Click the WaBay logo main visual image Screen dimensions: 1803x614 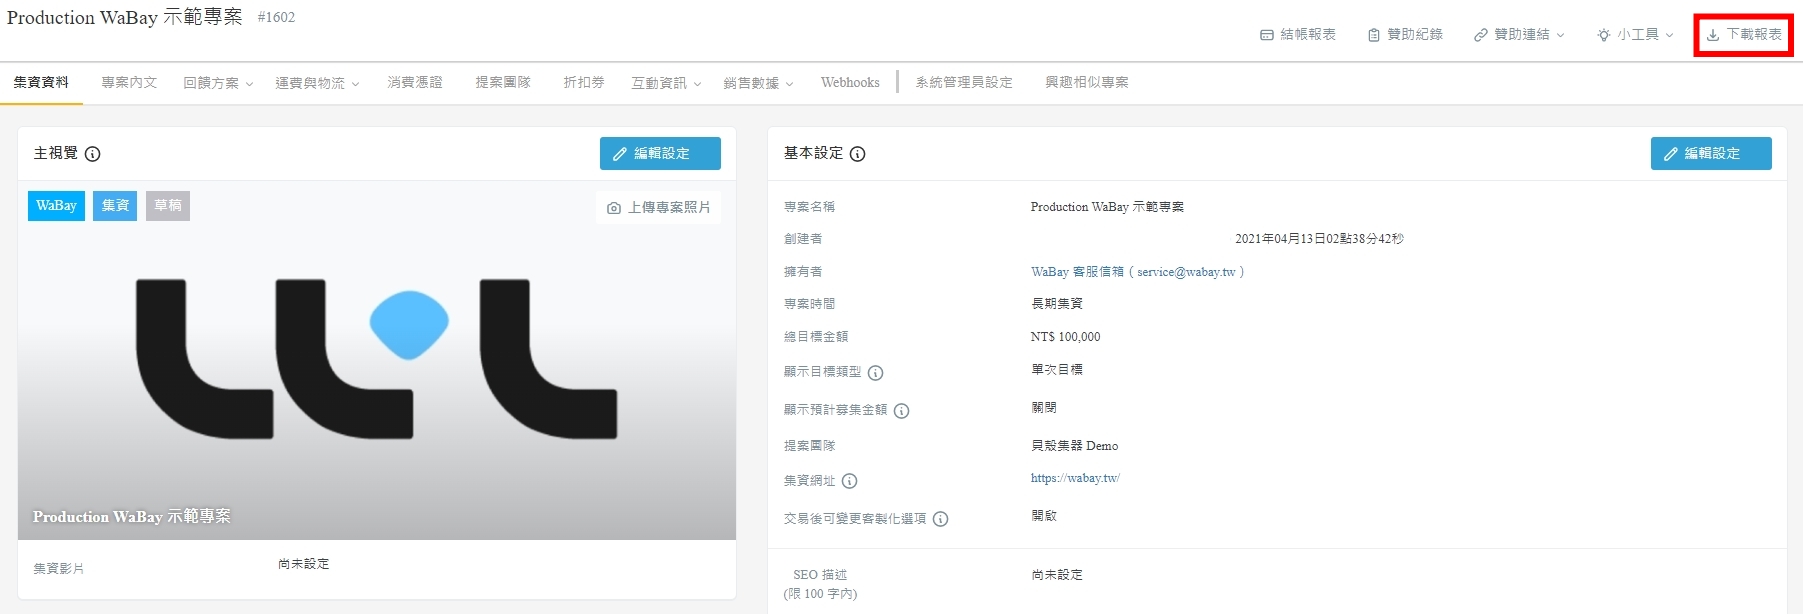[377, 358]
